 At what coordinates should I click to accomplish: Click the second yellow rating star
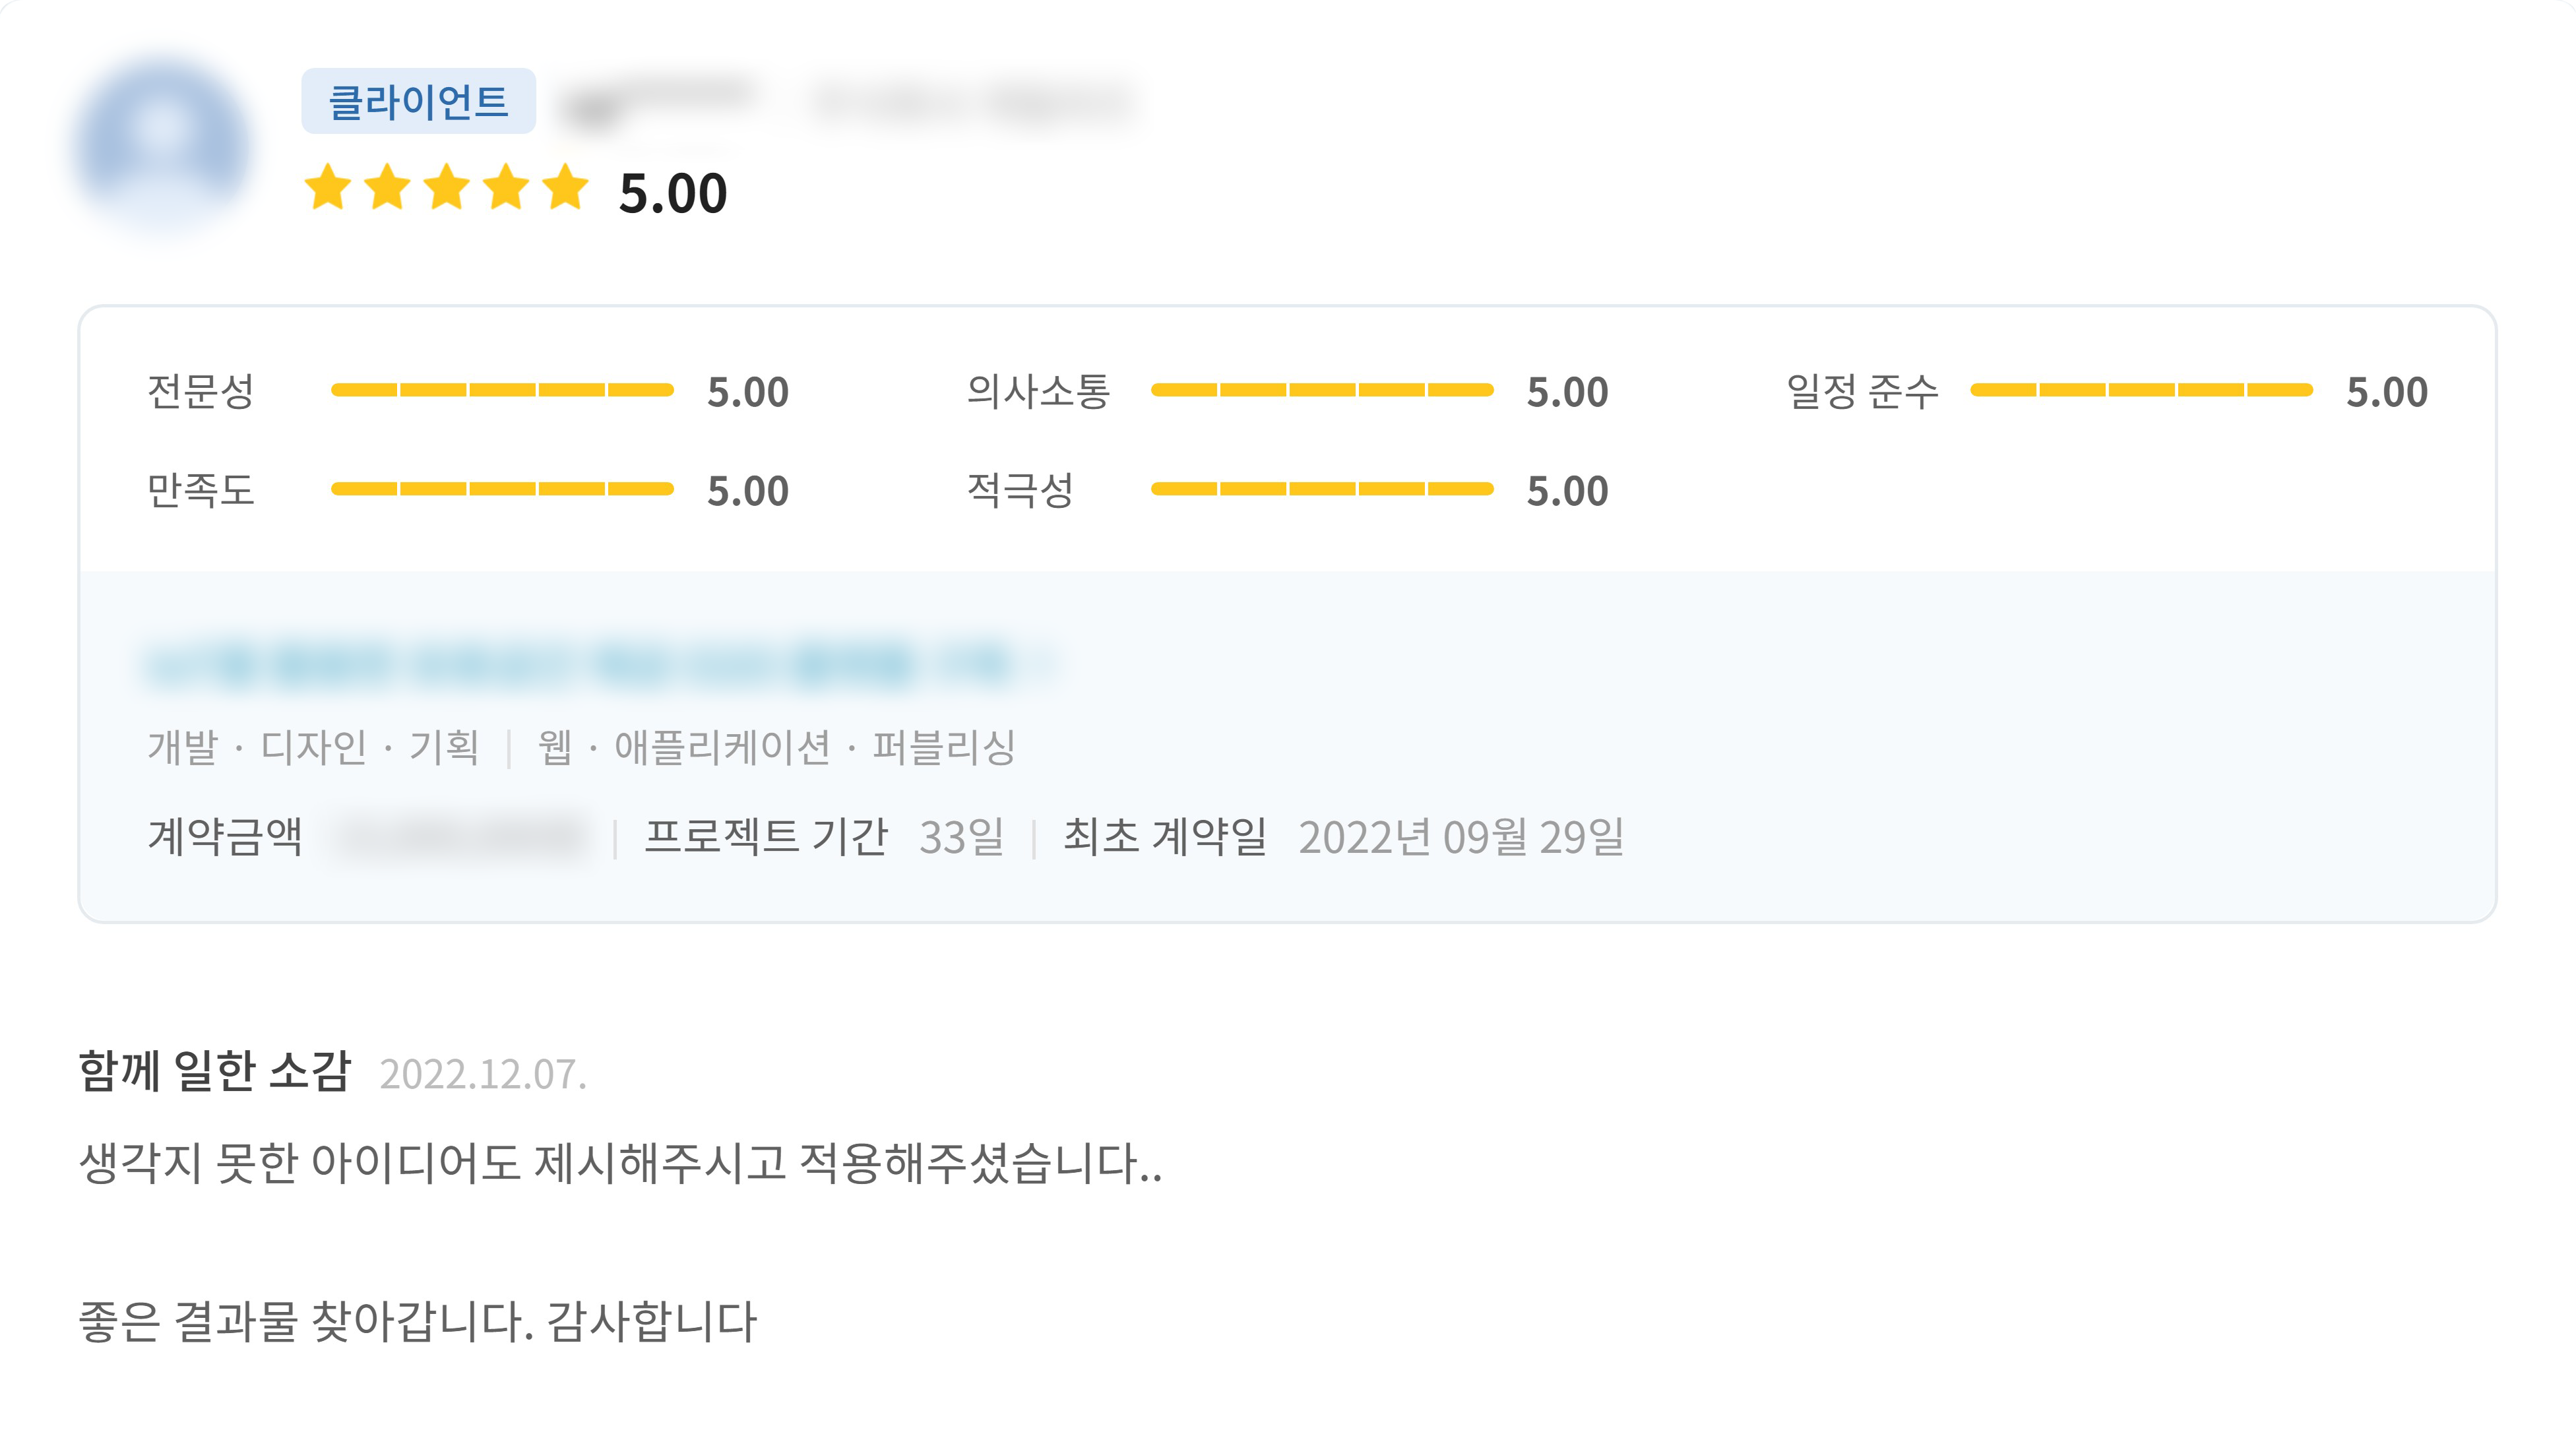coord(388,188)
